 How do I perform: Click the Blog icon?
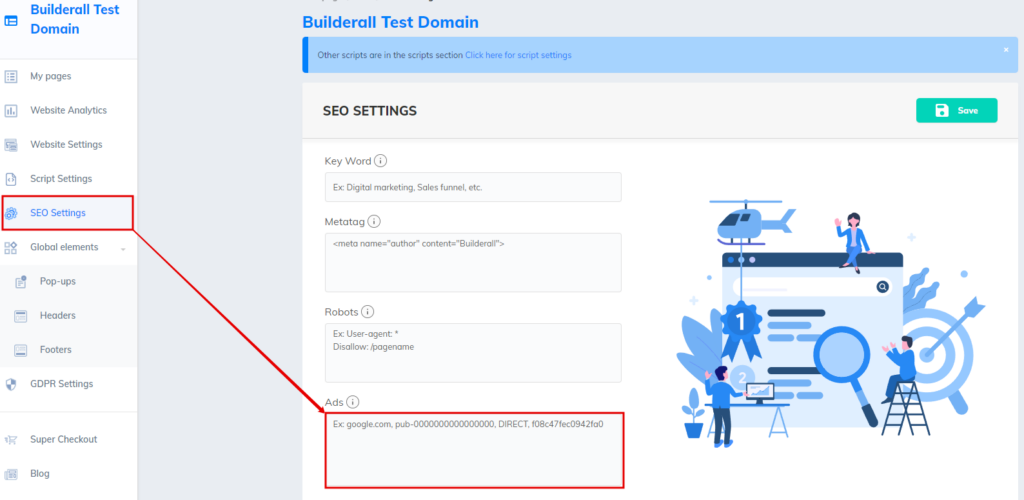tap(11, 474)
